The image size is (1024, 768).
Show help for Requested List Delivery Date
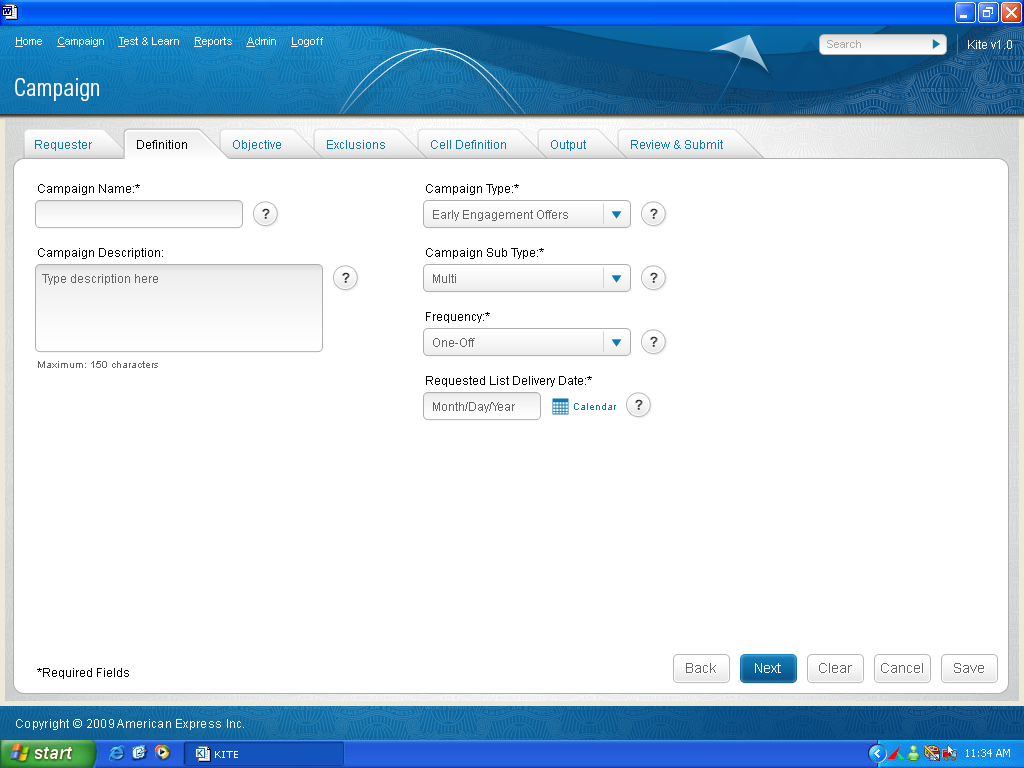click(638, 405)
